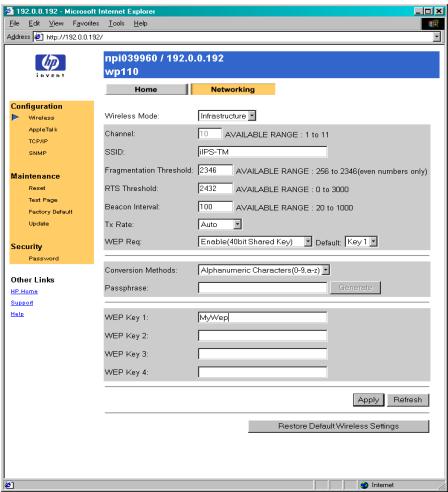Click the blue arrow beside Wireless
This screenshot has height=492, width=448.
15,117
